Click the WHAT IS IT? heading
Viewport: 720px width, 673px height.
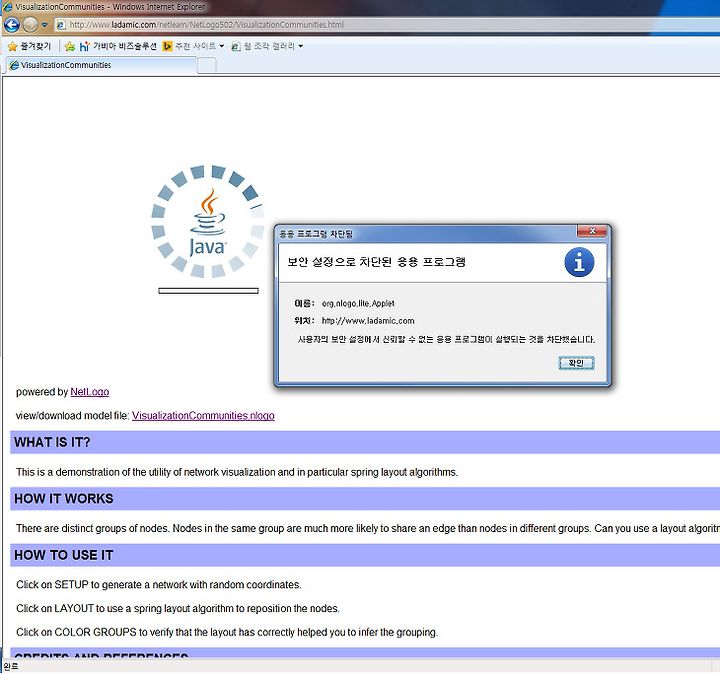(x=52, y=442)
